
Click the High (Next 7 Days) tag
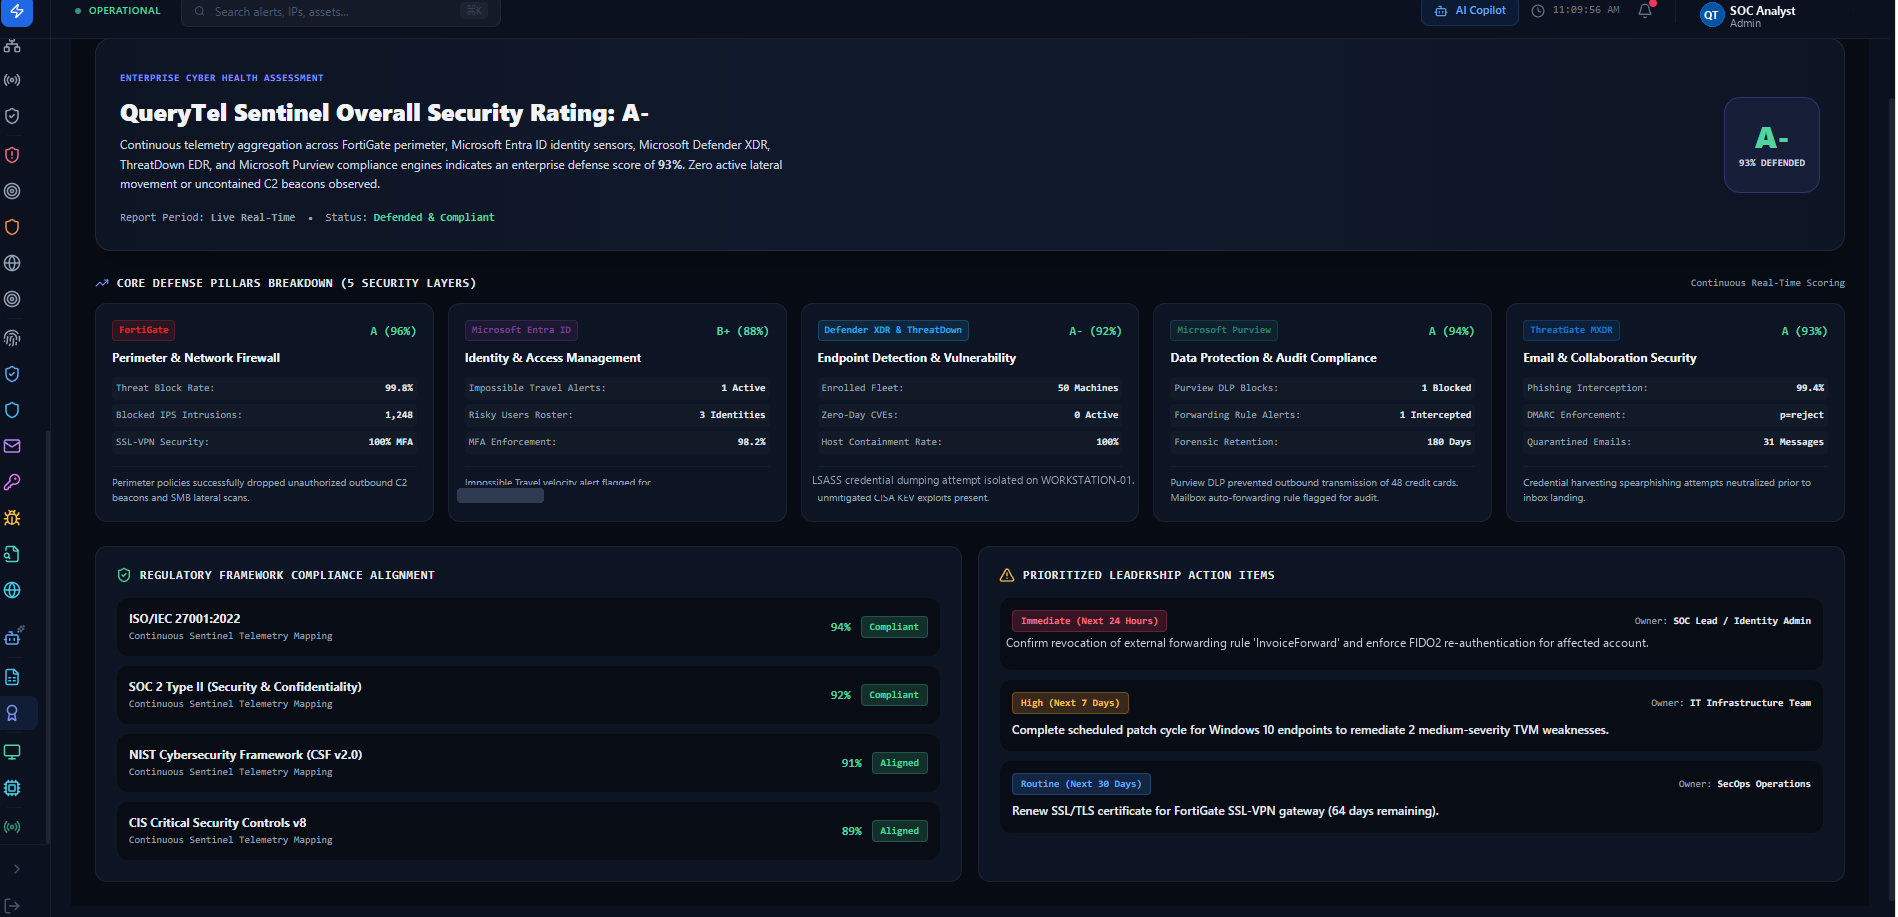point(1070,703)
